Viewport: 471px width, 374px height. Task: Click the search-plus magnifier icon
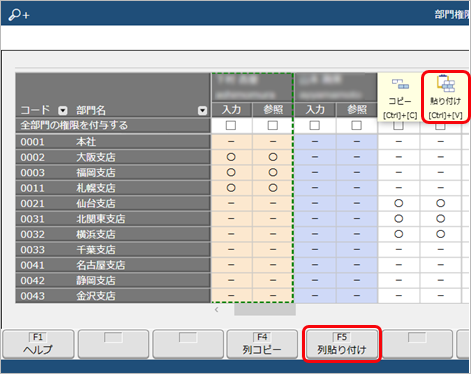pos(19,15)
